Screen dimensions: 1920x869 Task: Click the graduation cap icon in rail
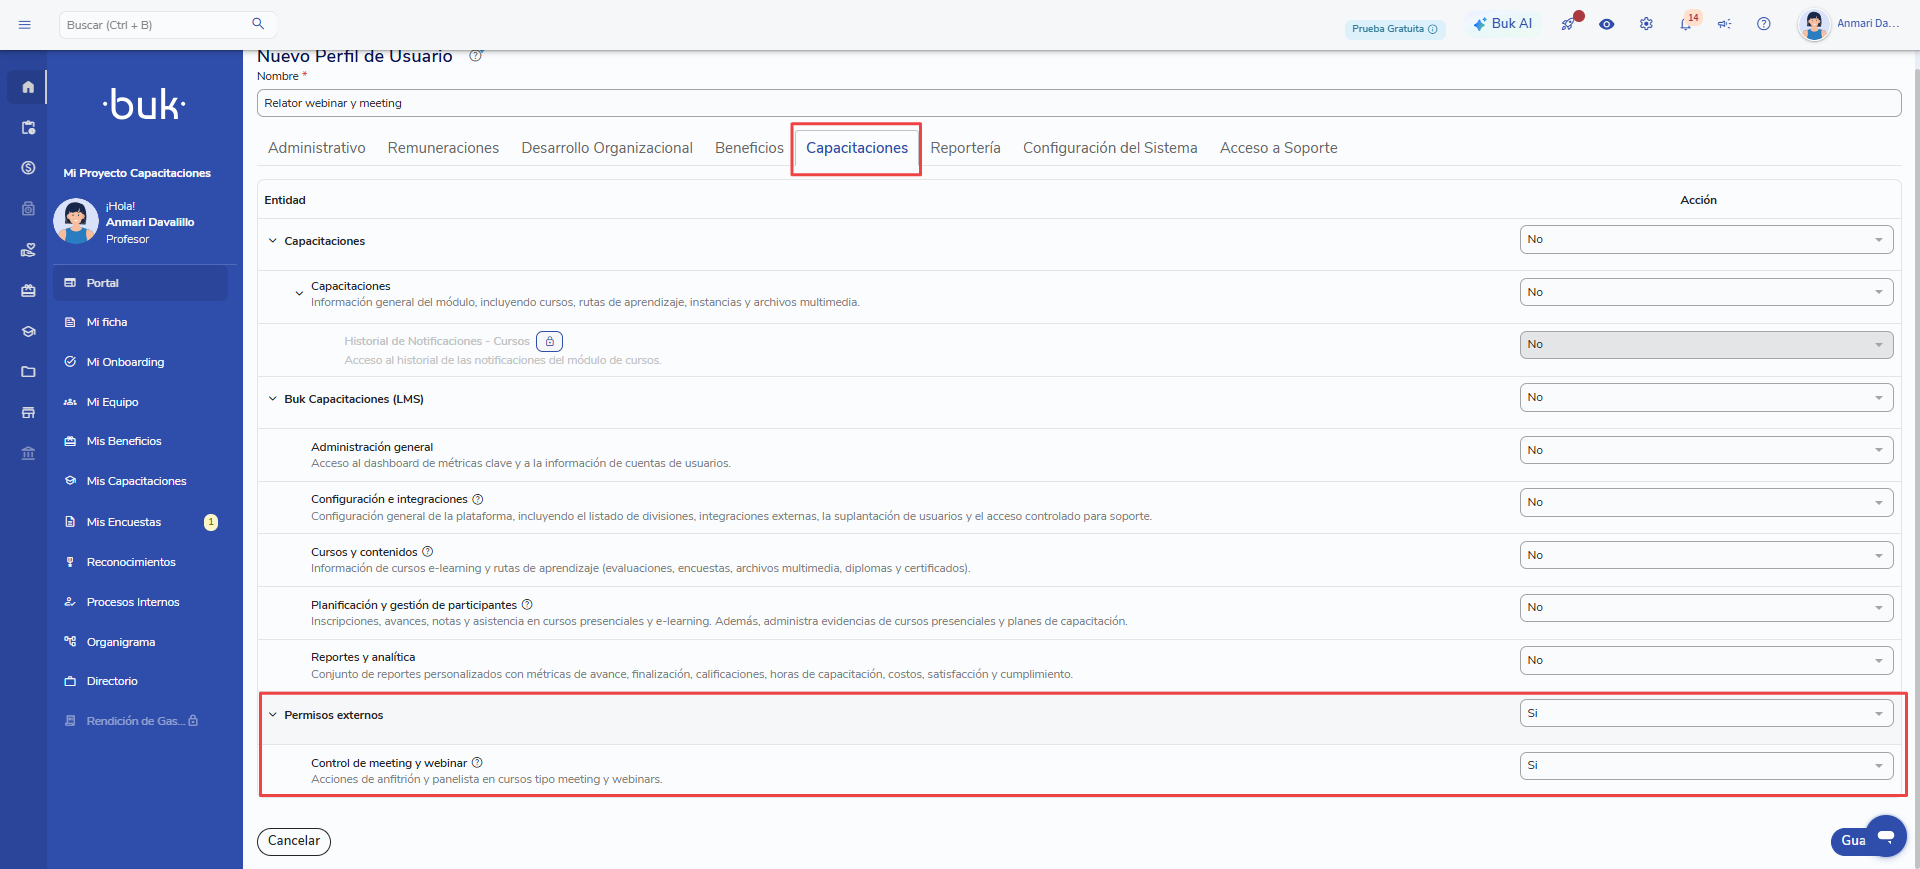[x=28, y=331]
